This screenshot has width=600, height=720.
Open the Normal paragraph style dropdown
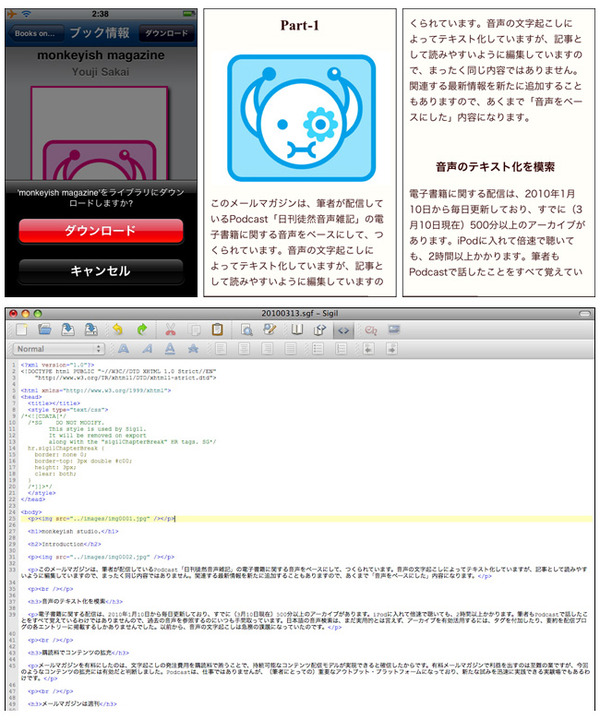point(59,349)
